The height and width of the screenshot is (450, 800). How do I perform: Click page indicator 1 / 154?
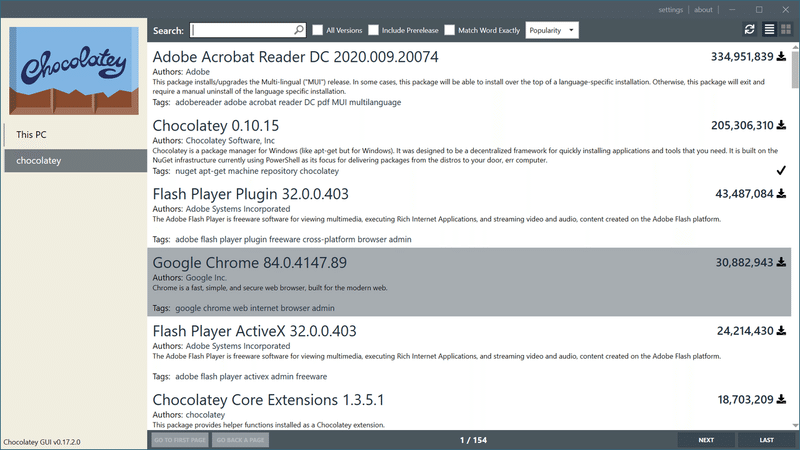pyautogui.click(x=473, y=440)
